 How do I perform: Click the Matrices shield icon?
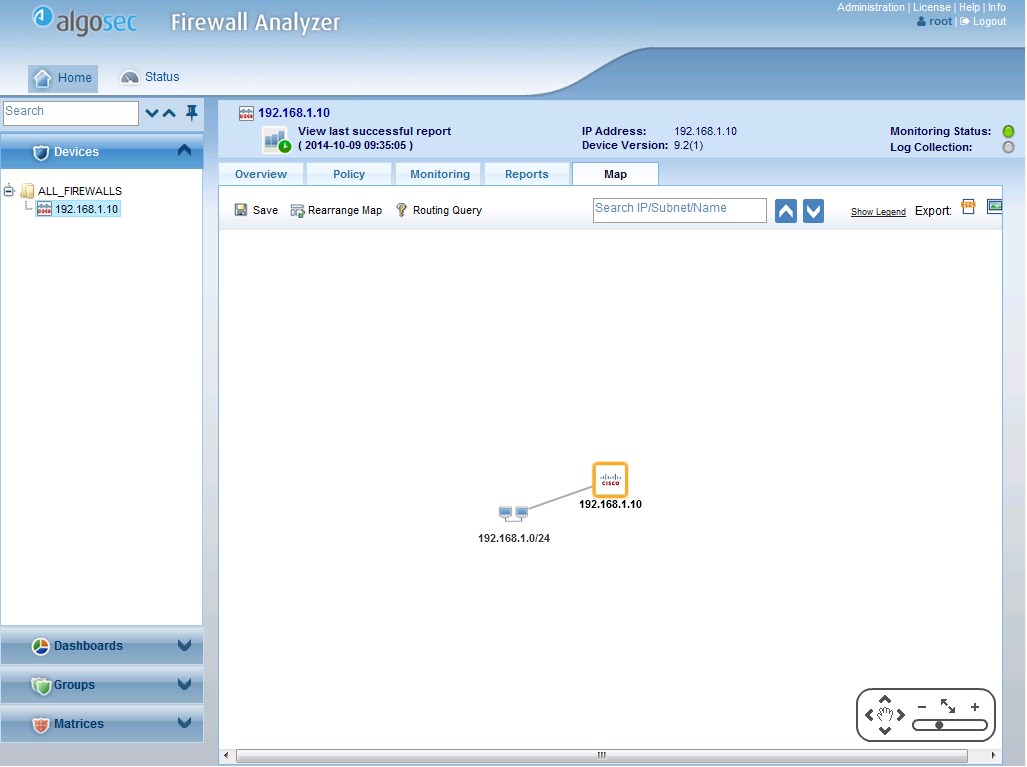click(x=41, y=724)
